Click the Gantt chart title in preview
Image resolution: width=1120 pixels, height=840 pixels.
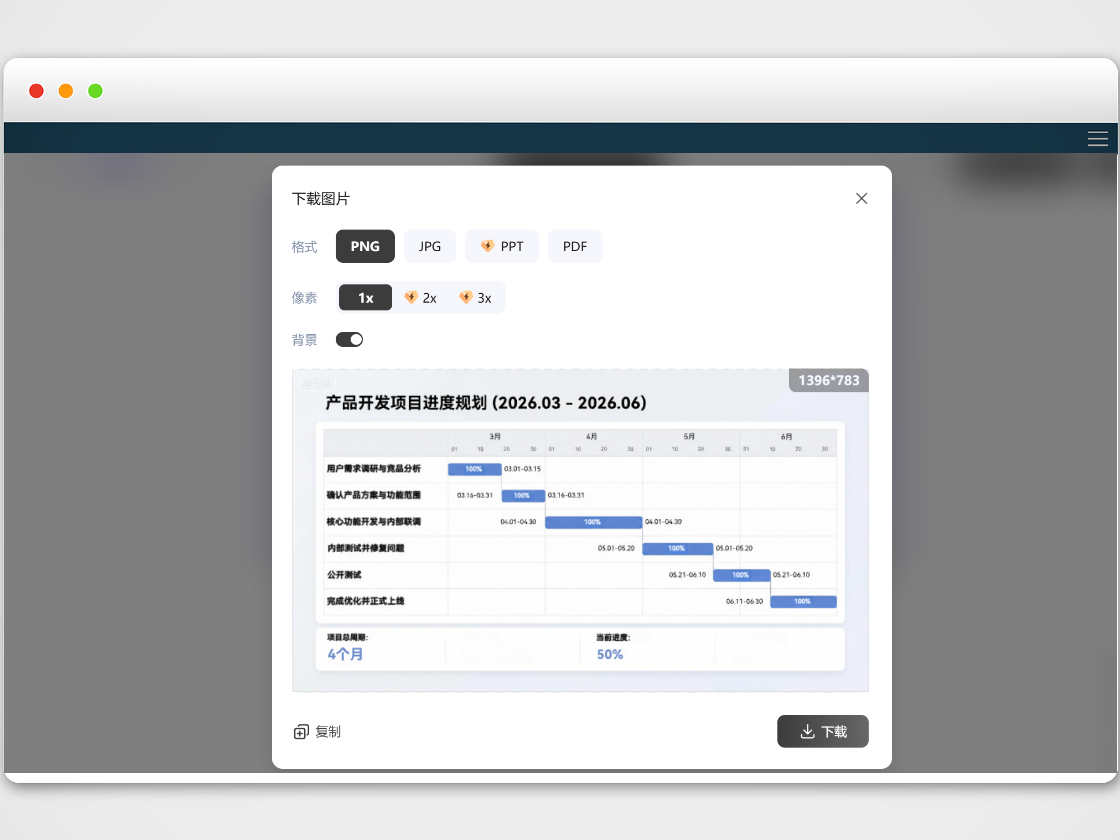[x=485, y=403]
